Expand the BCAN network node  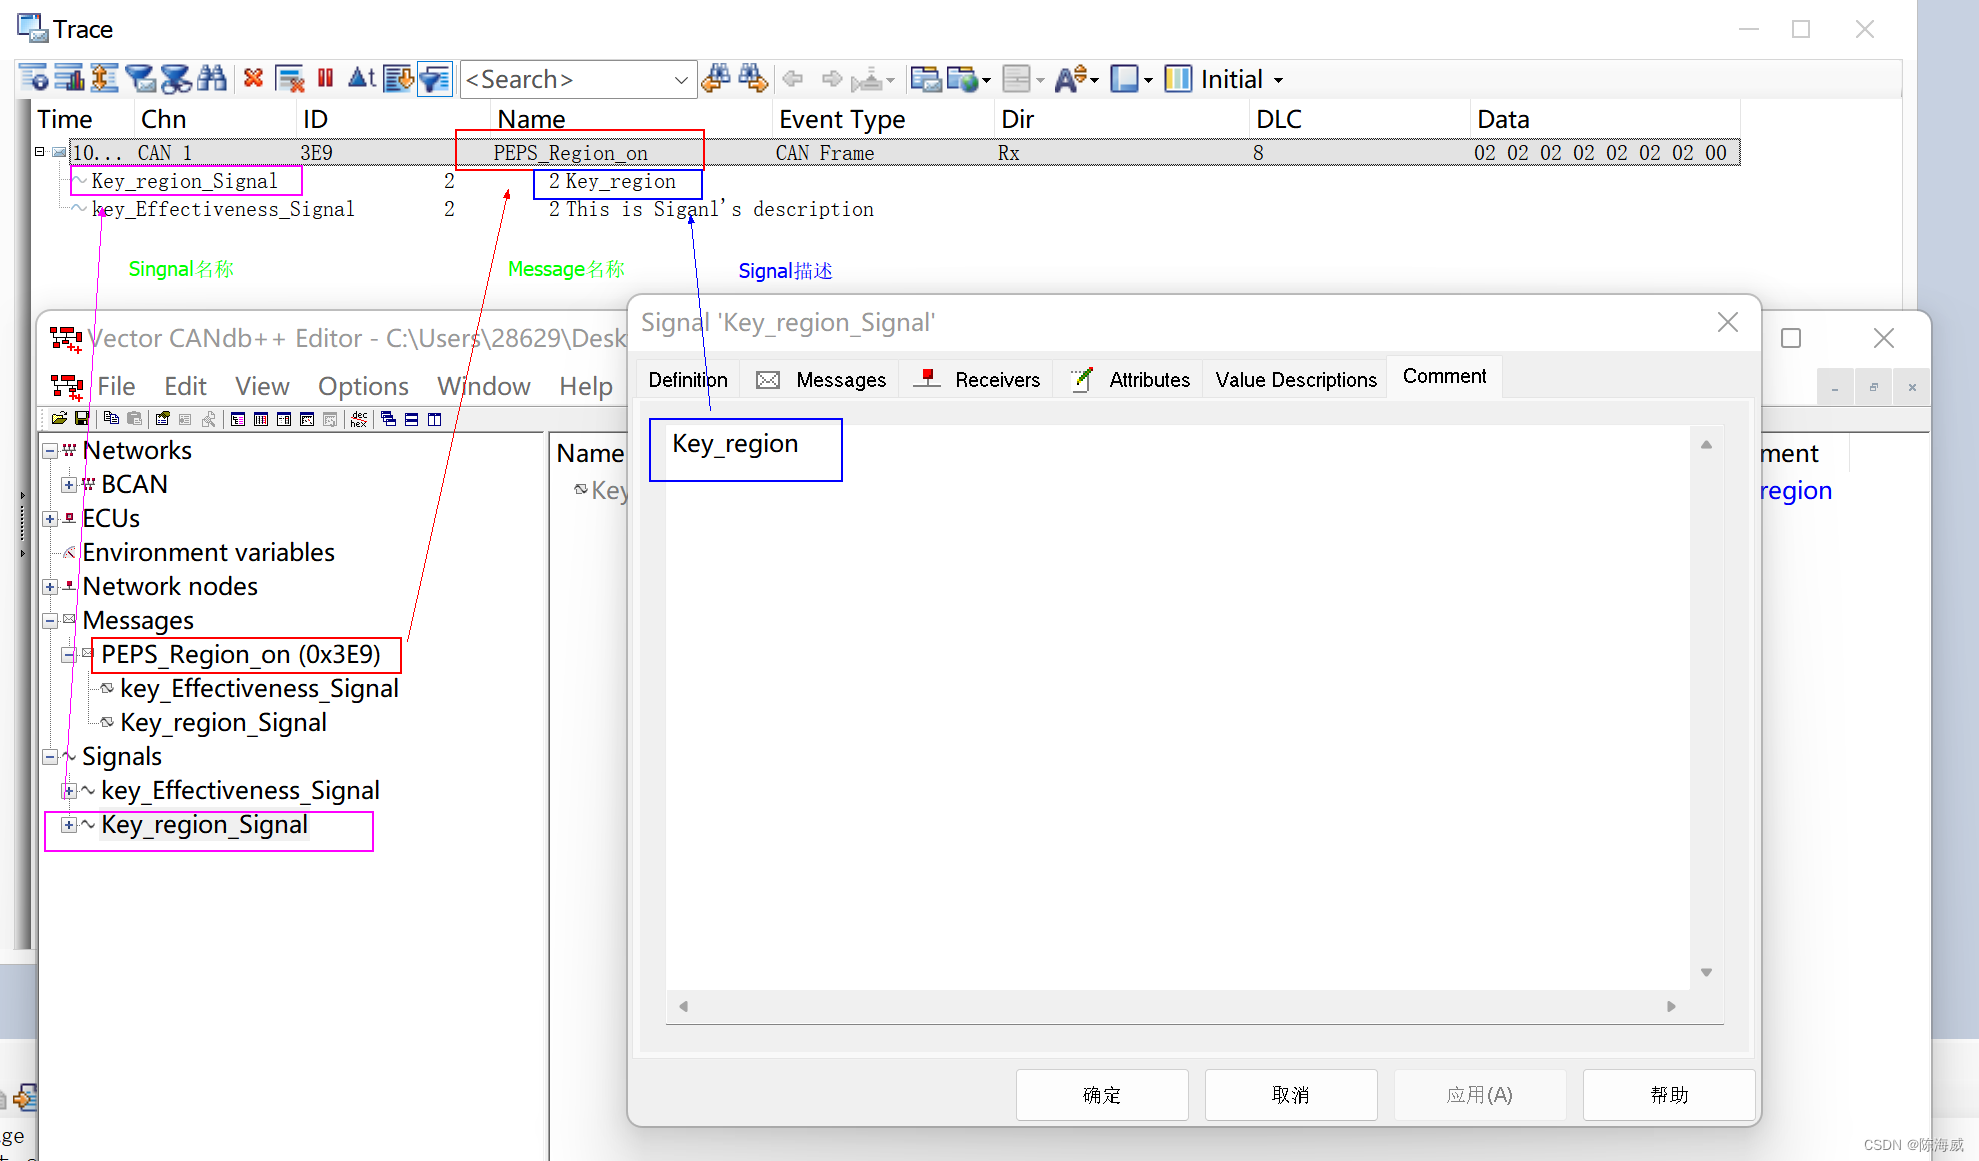tap(68, 485)
